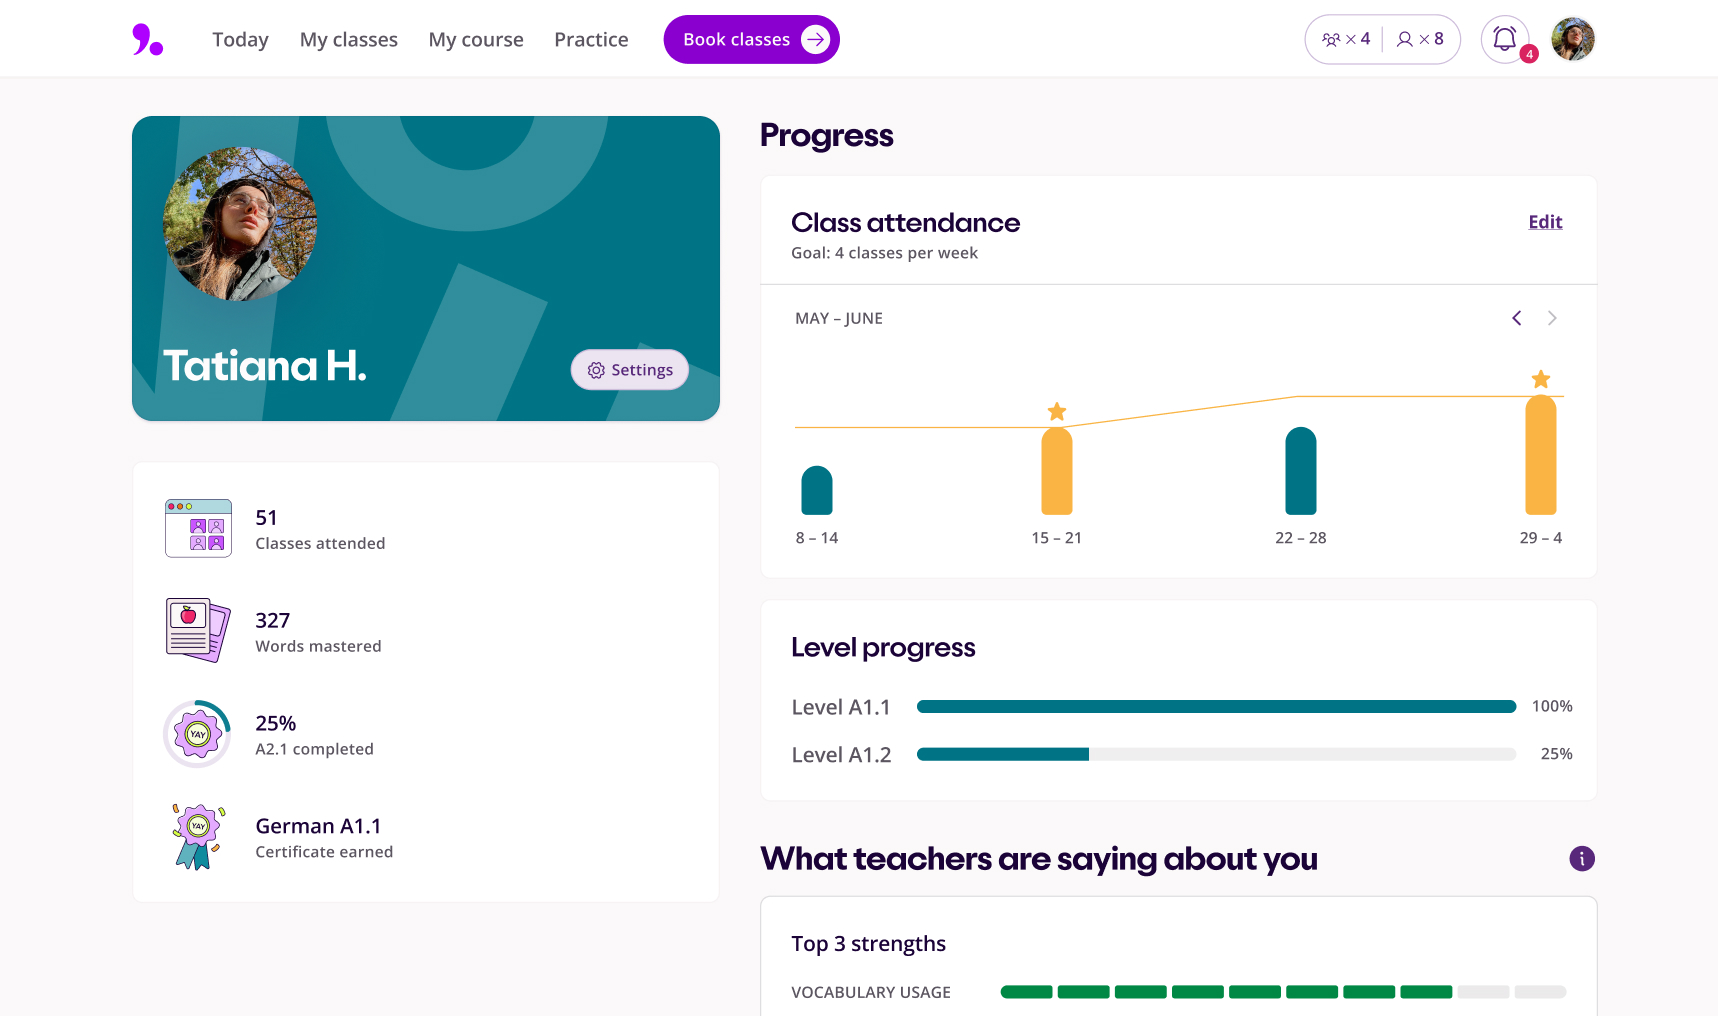Viewport: 1718px width, 1016px height.
Task: Navigate to My classes
Action: (348, 40)
